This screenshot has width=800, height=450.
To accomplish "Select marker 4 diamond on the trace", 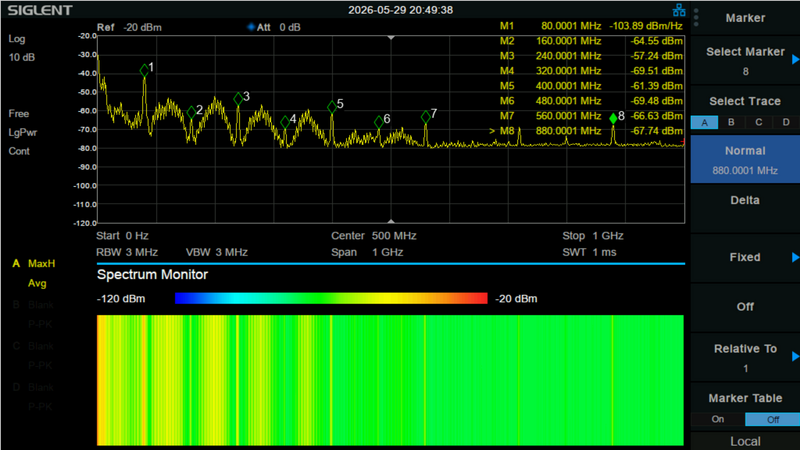I will (285, 122).
